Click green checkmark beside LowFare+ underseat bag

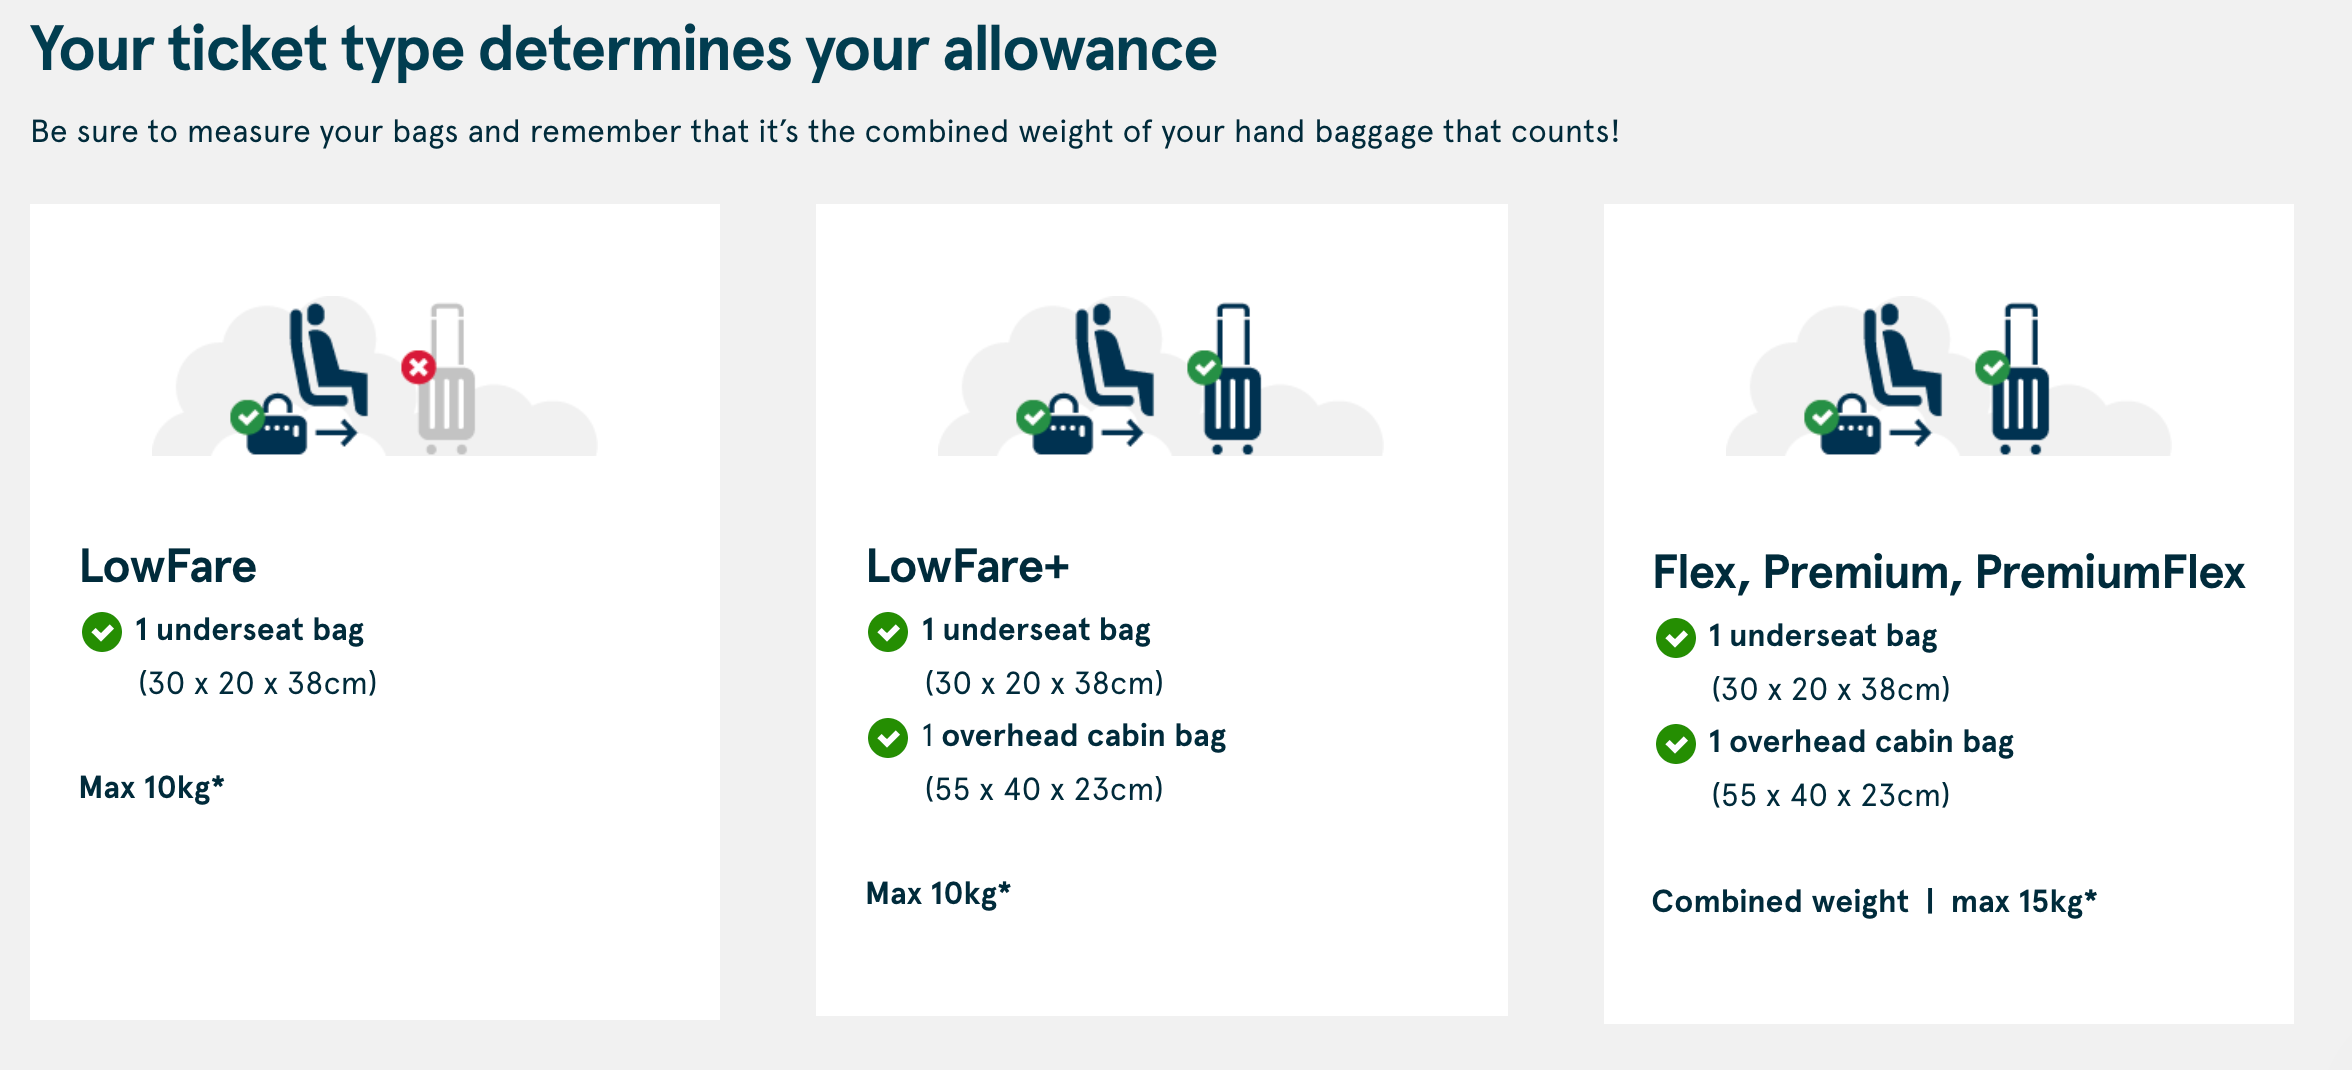pyautogui.click(x=887, y=632)
